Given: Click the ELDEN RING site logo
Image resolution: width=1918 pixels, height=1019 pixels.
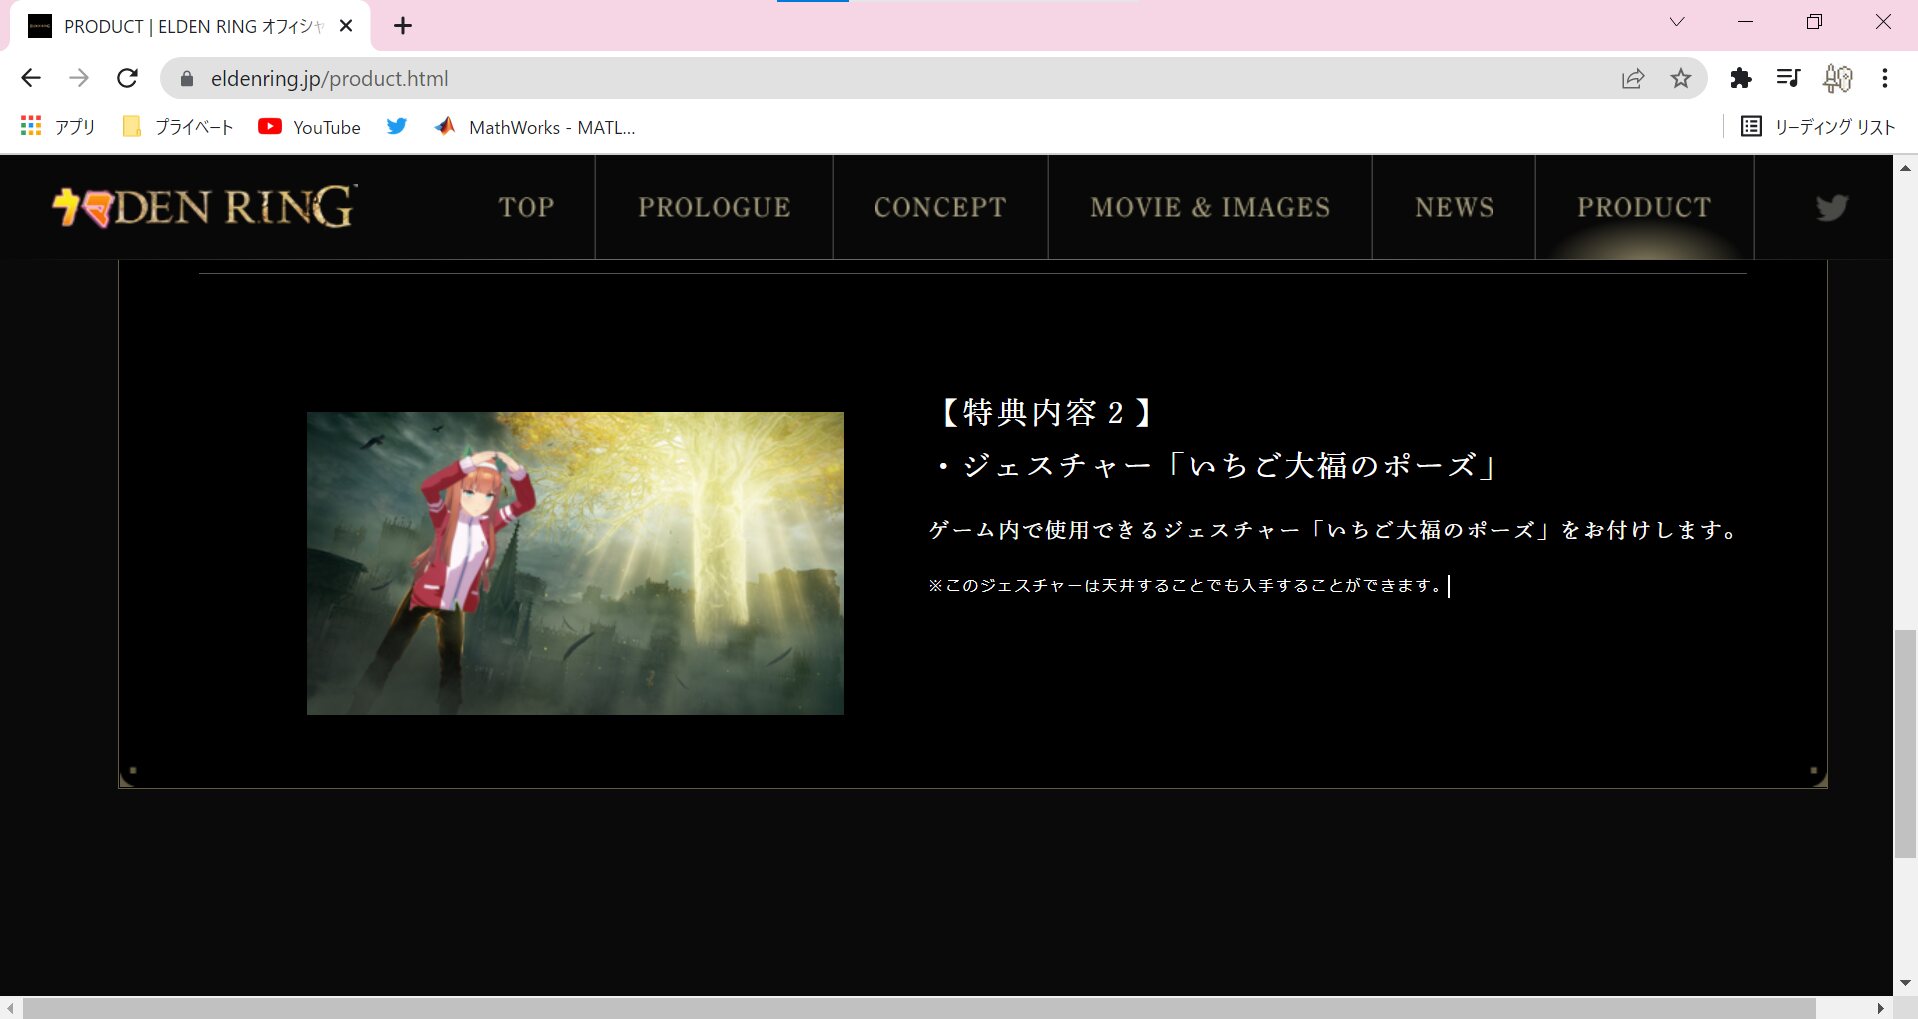Looking at the screenshot, I should [205, 207].
